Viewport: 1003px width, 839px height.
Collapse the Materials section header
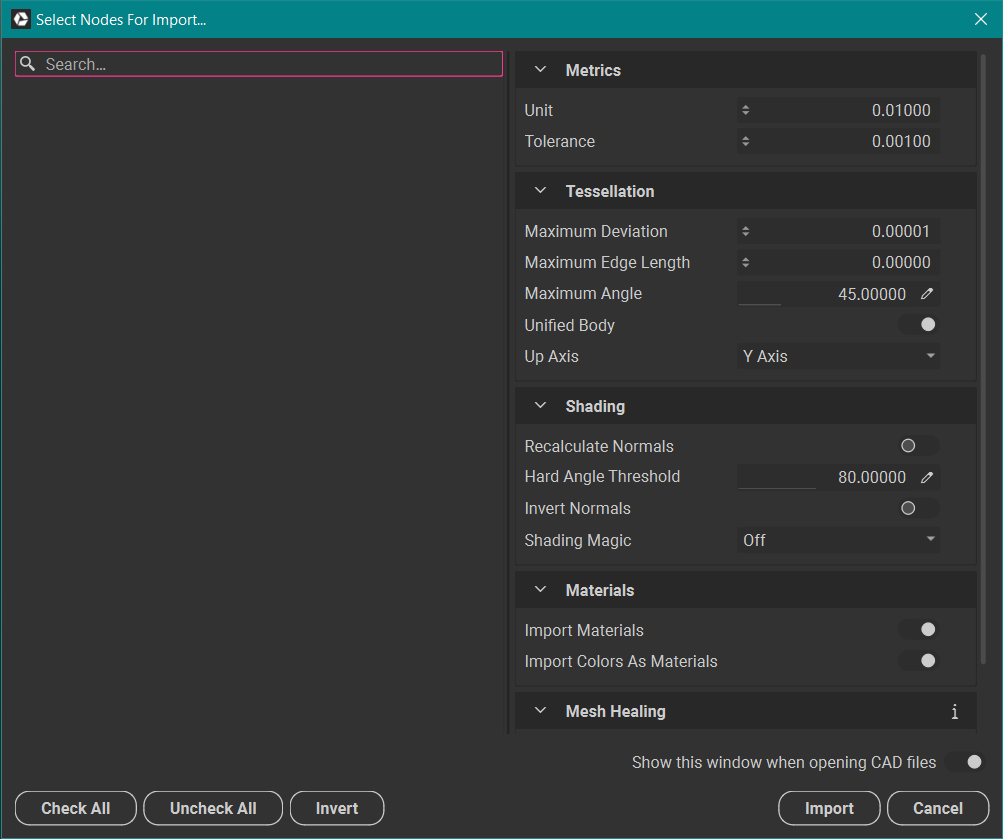[x=541, y=590]
